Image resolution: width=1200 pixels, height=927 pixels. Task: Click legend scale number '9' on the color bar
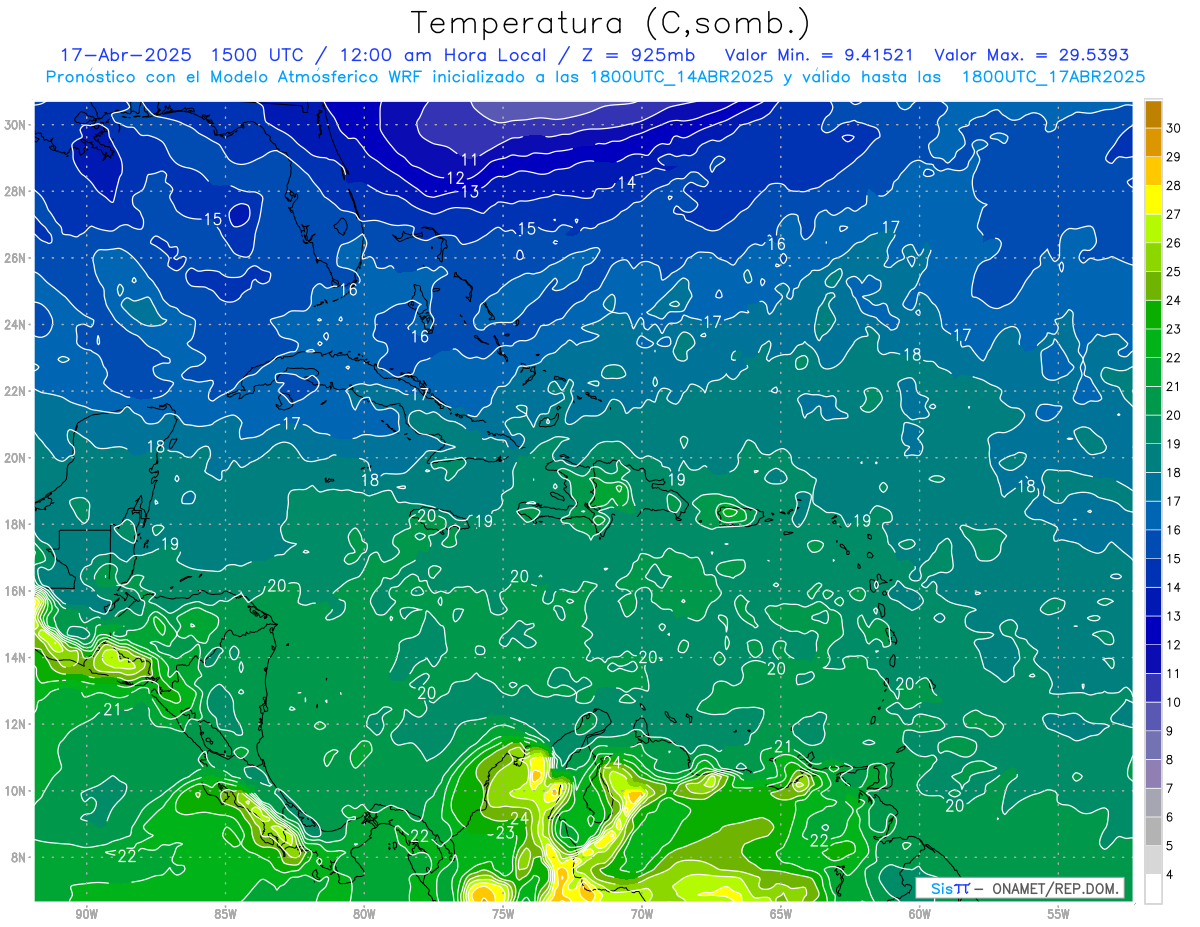pyautogui.click(x=1170, y=730)
